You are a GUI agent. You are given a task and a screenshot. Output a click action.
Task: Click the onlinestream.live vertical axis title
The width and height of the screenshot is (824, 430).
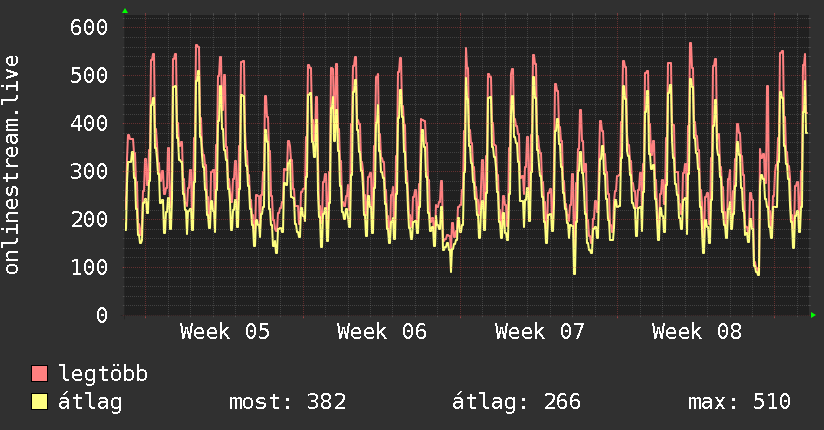[12, 165]
